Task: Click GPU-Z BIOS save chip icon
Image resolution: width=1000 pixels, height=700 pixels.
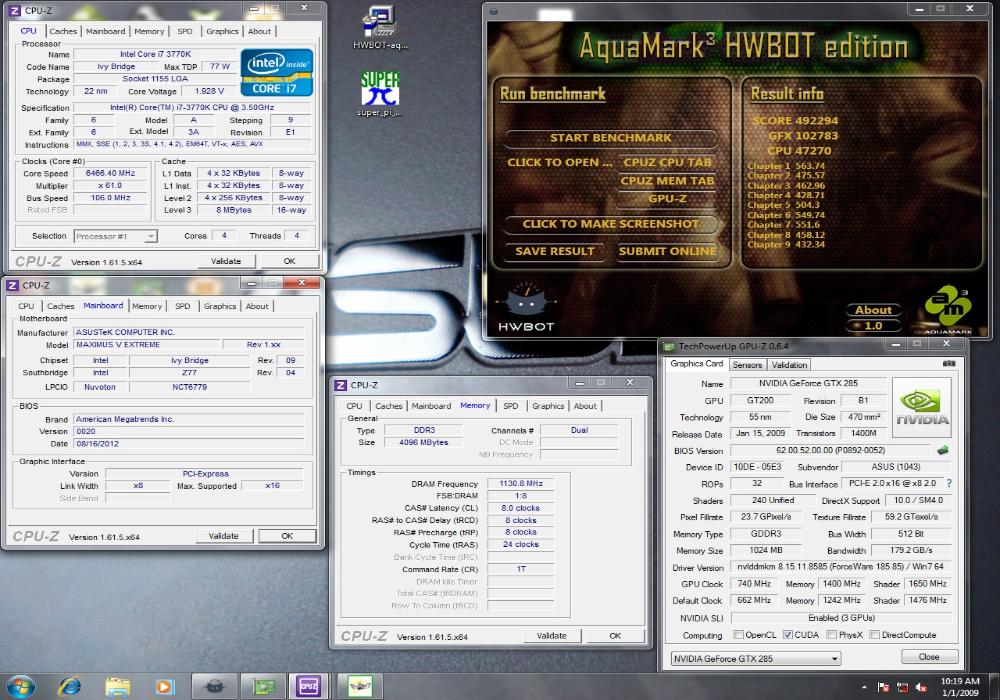Action: coord(943,450)
